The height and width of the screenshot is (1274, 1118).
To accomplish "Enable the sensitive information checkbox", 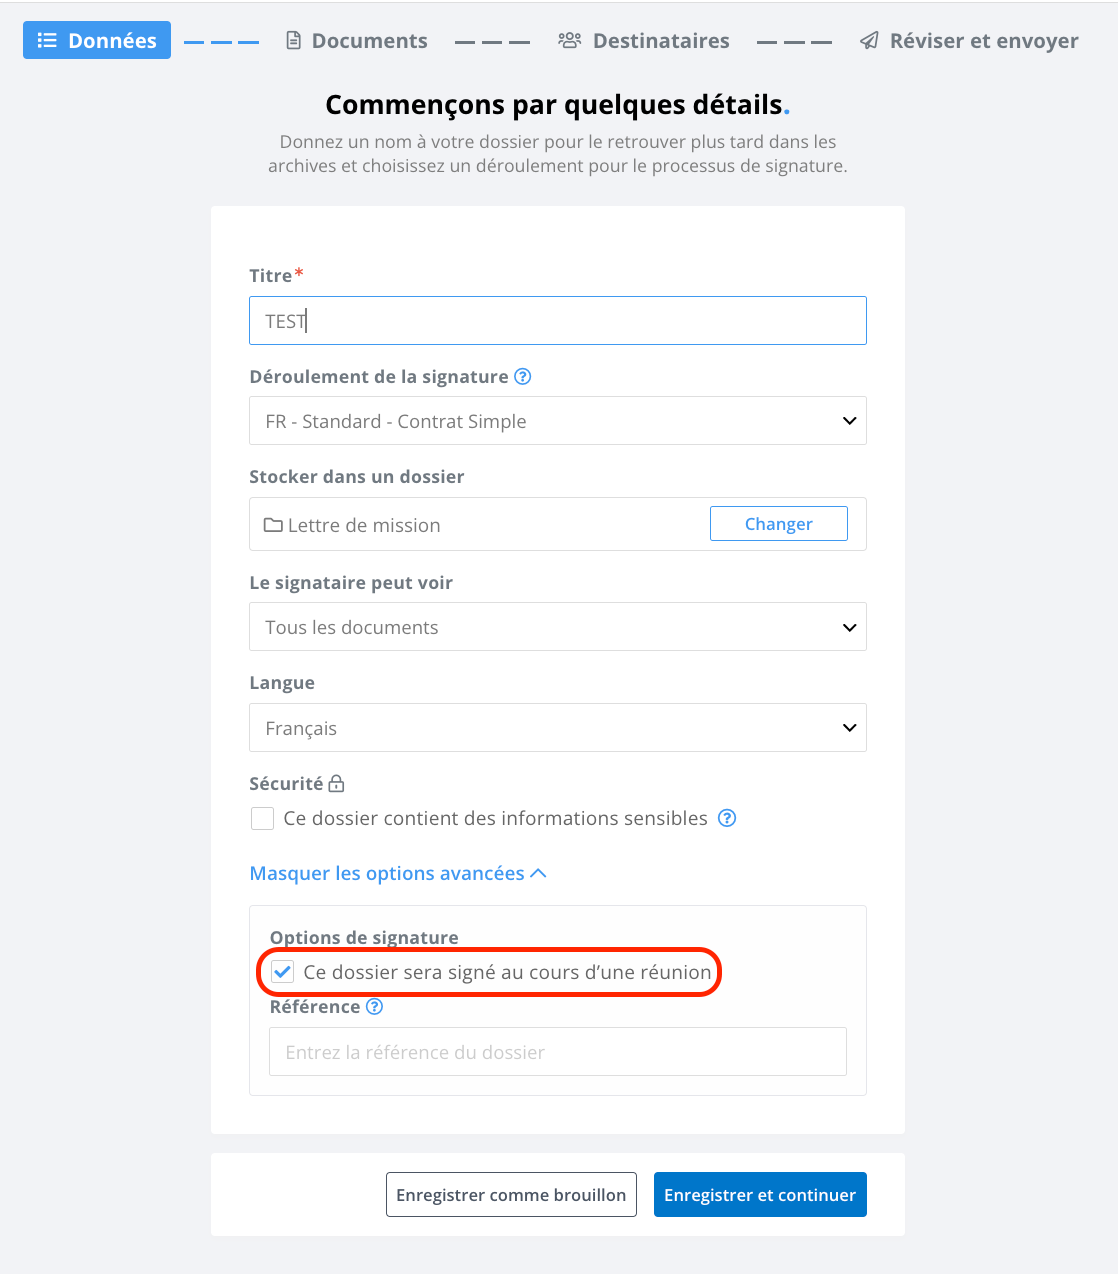I will 262,819.
